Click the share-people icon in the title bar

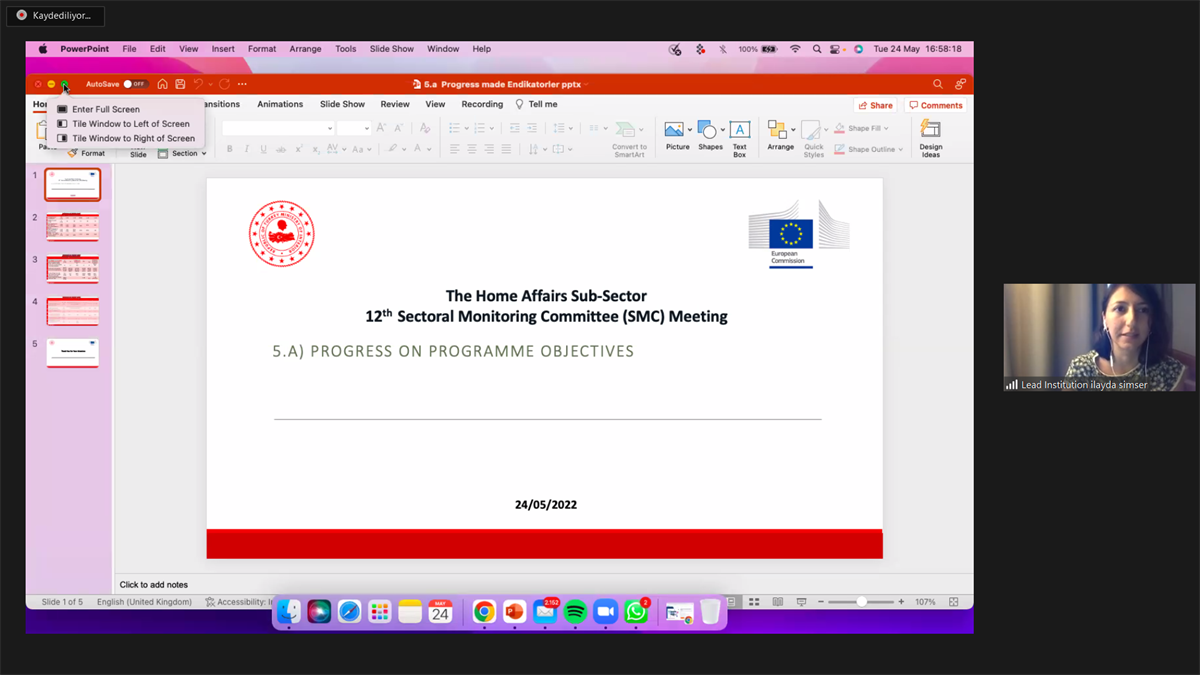[960, 84]
